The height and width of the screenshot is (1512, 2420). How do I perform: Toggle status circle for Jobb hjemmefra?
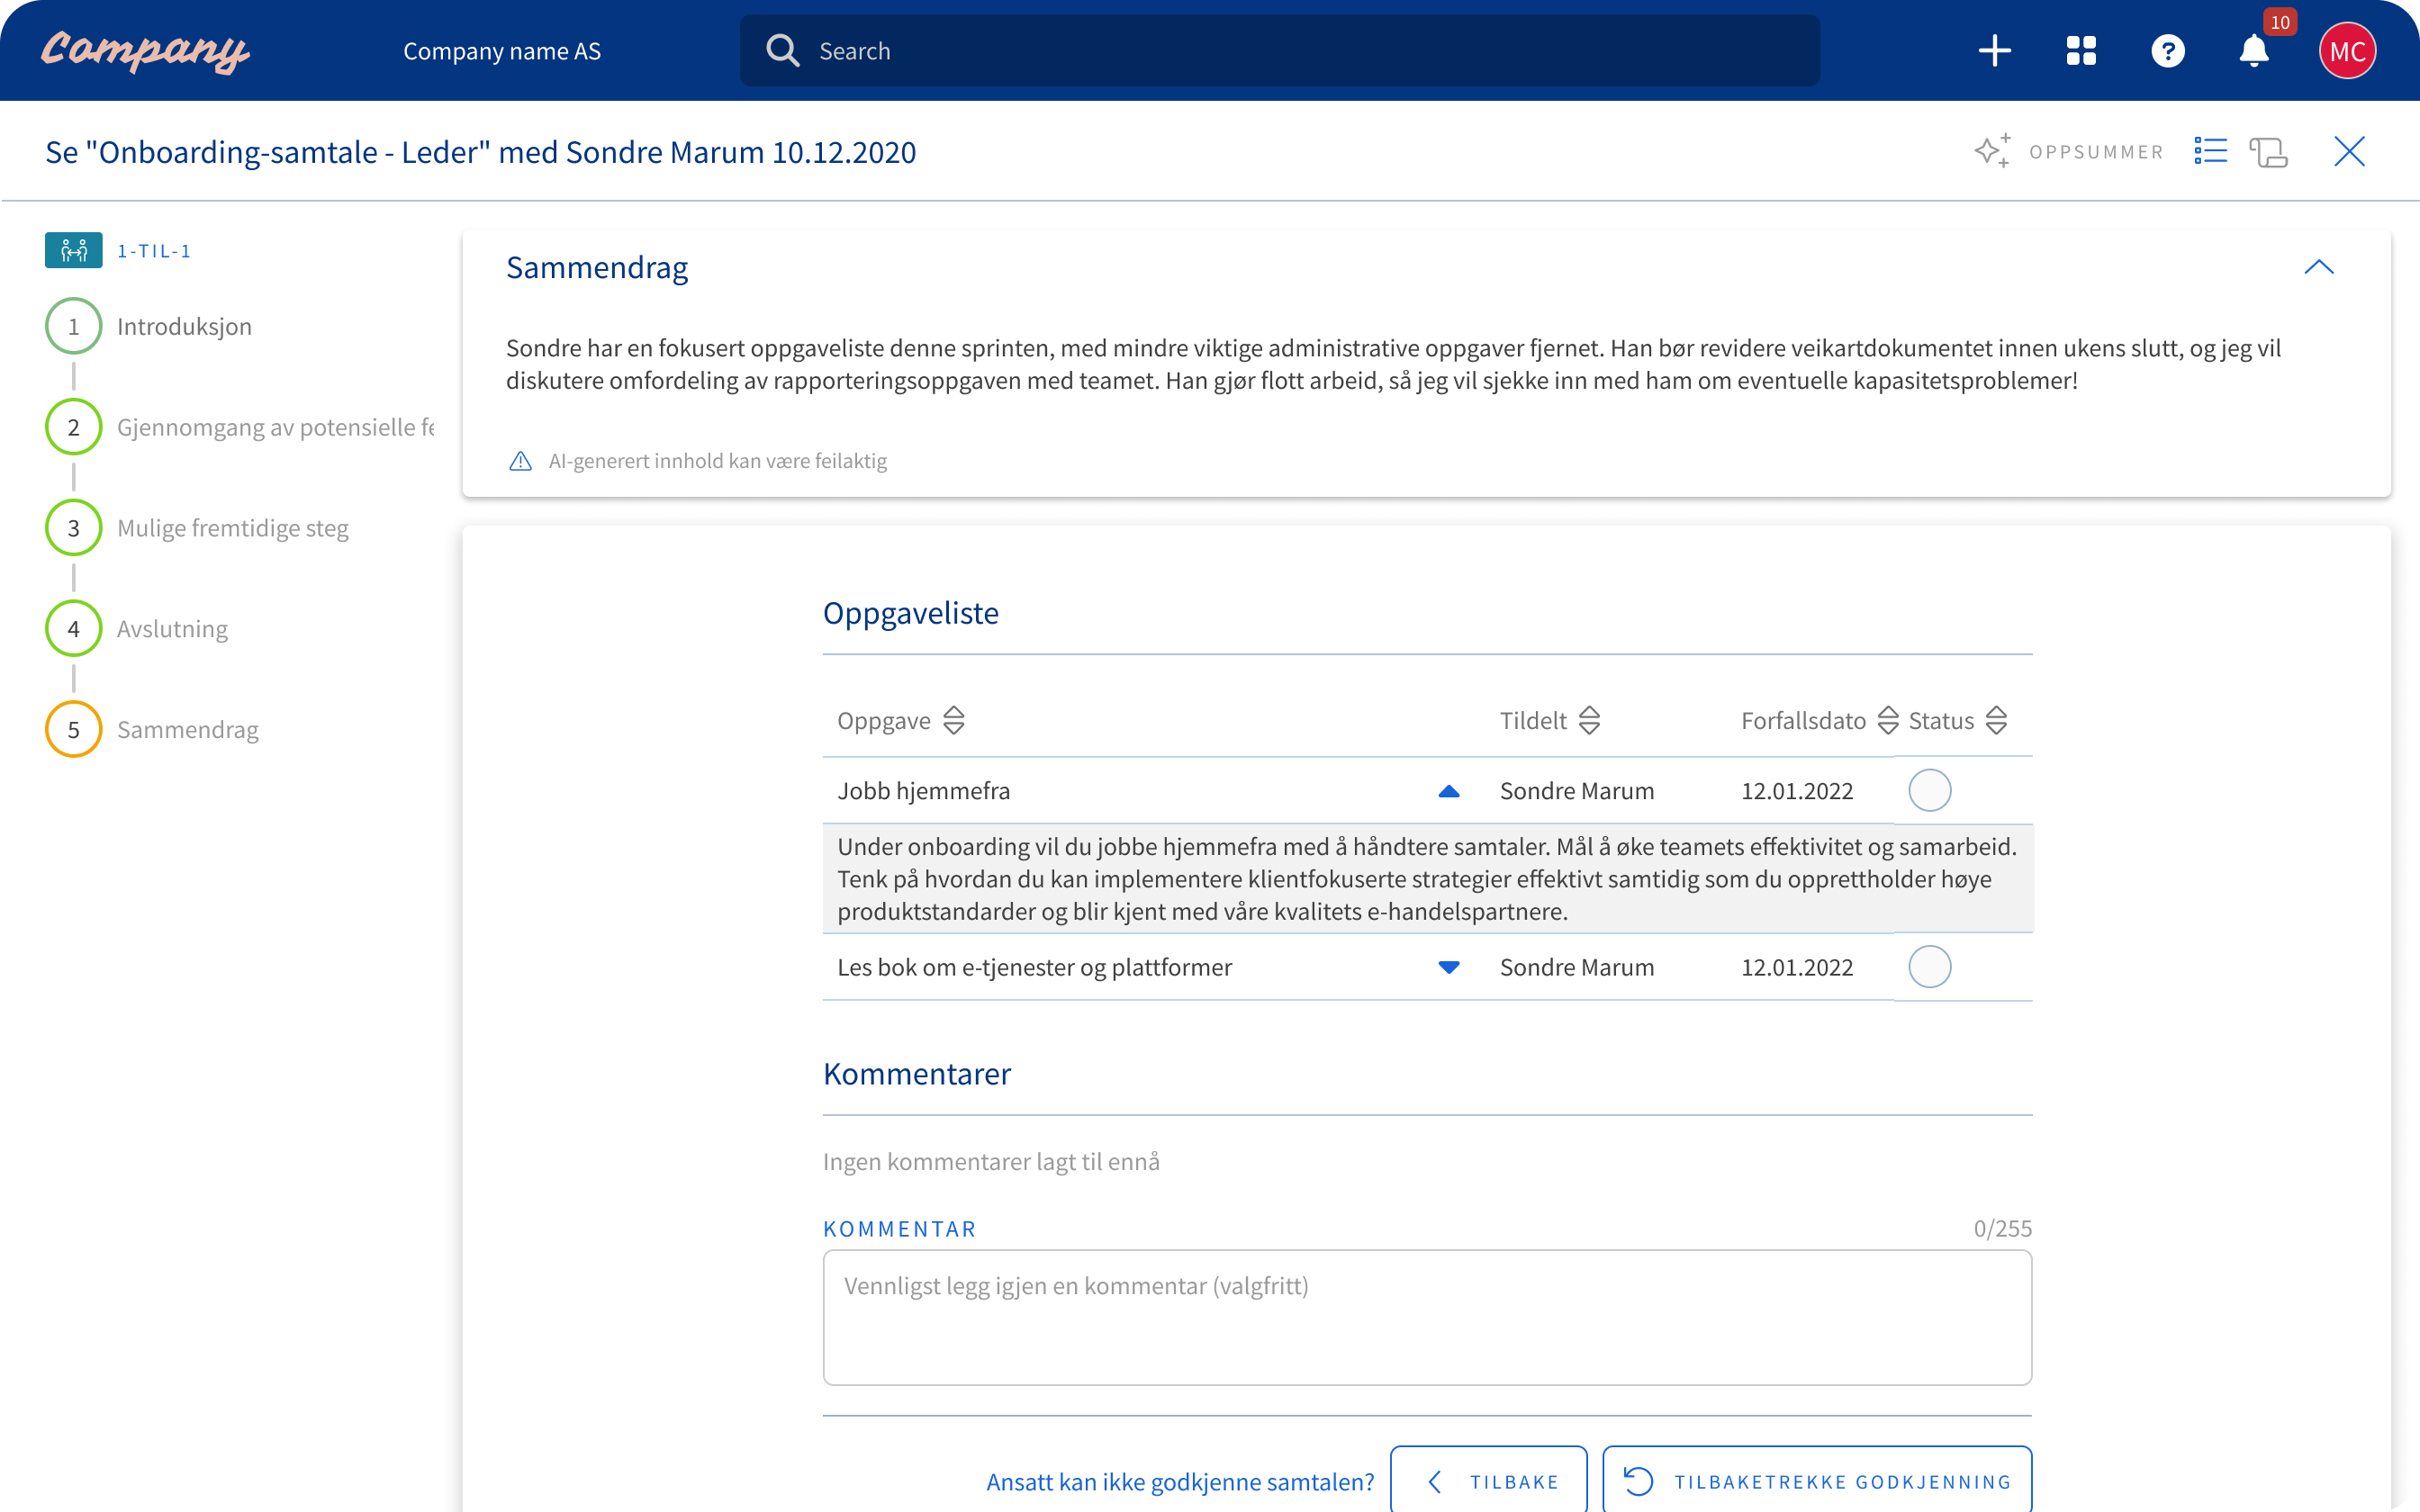[1930, 790]
